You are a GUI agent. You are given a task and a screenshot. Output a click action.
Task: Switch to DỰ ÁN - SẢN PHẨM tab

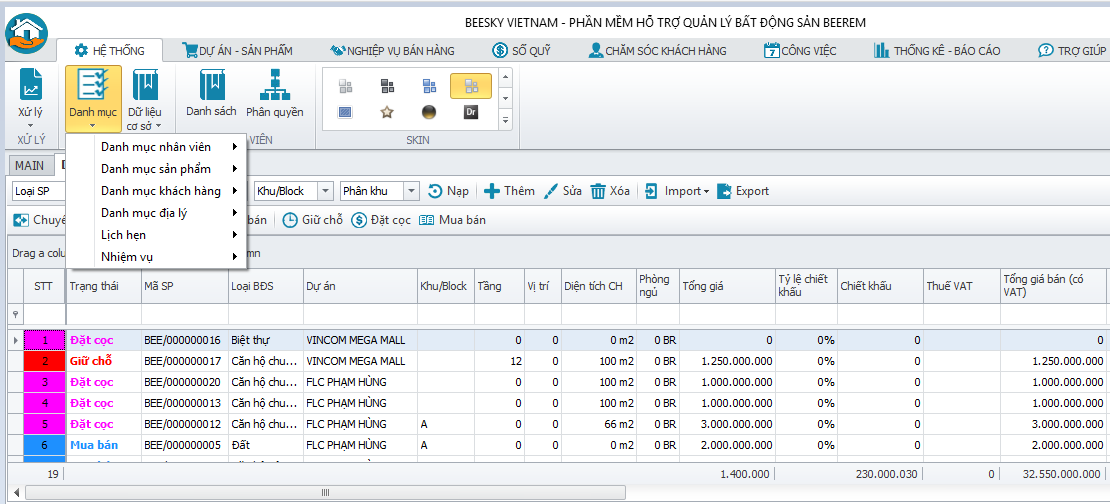pyautogui.click(x=237, y=51)
